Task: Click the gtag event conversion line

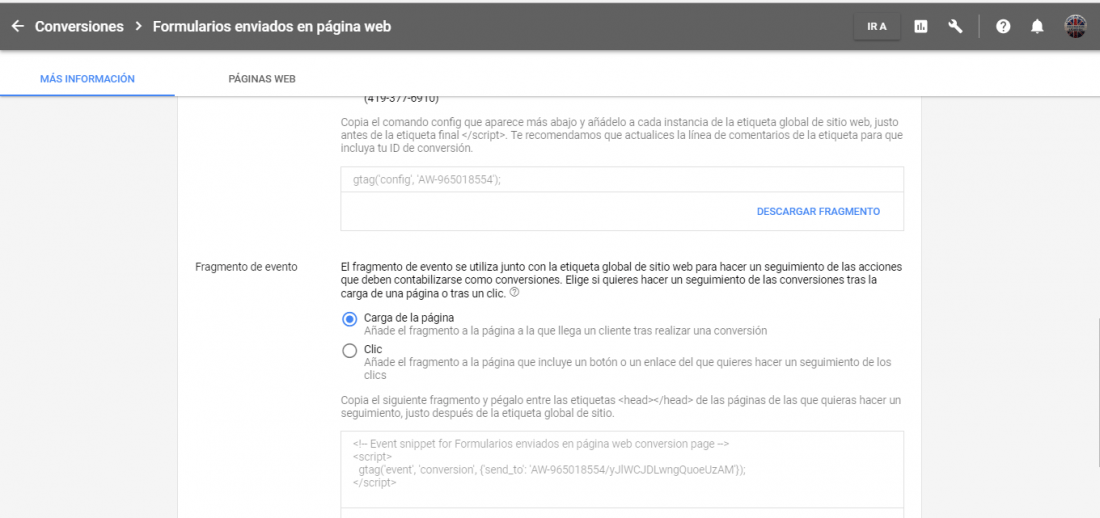Action: (x=551, y=470)
